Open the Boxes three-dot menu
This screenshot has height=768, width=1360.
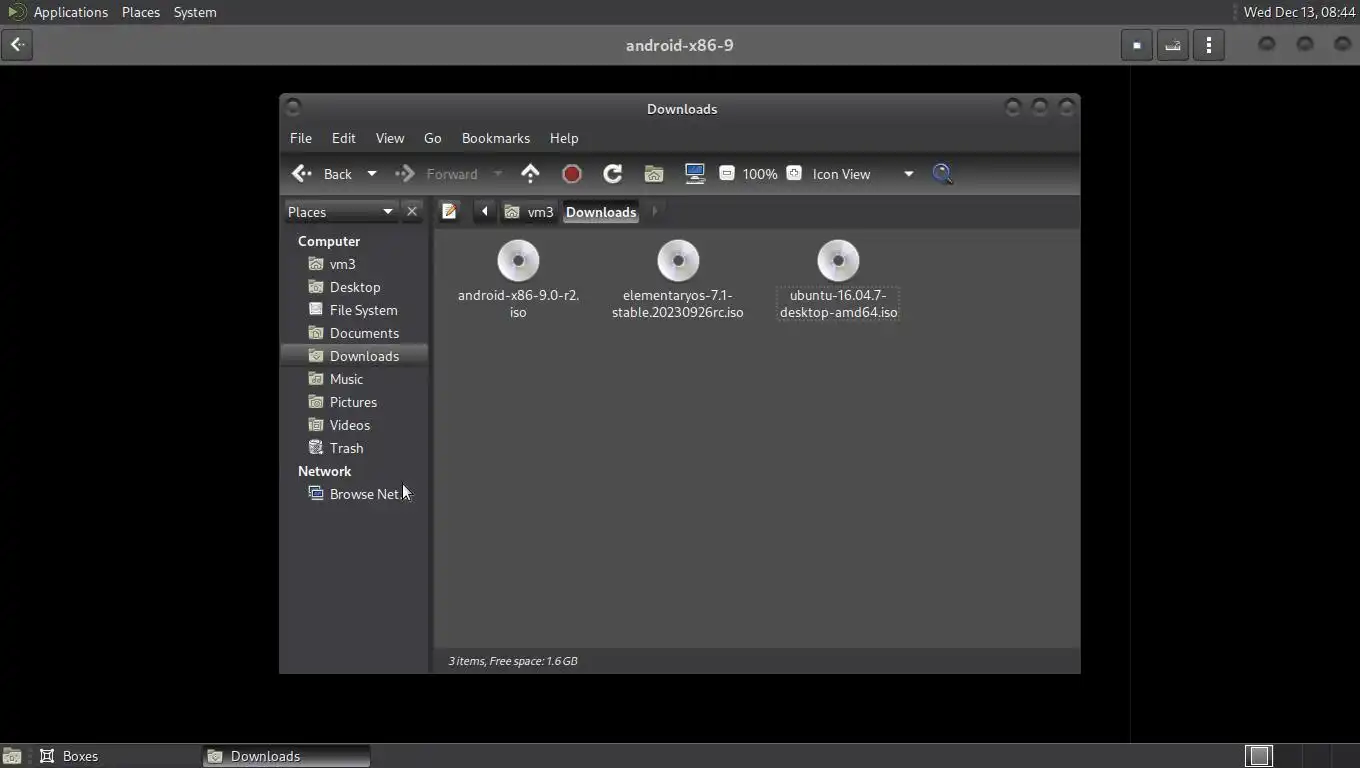pos(1209,45)
